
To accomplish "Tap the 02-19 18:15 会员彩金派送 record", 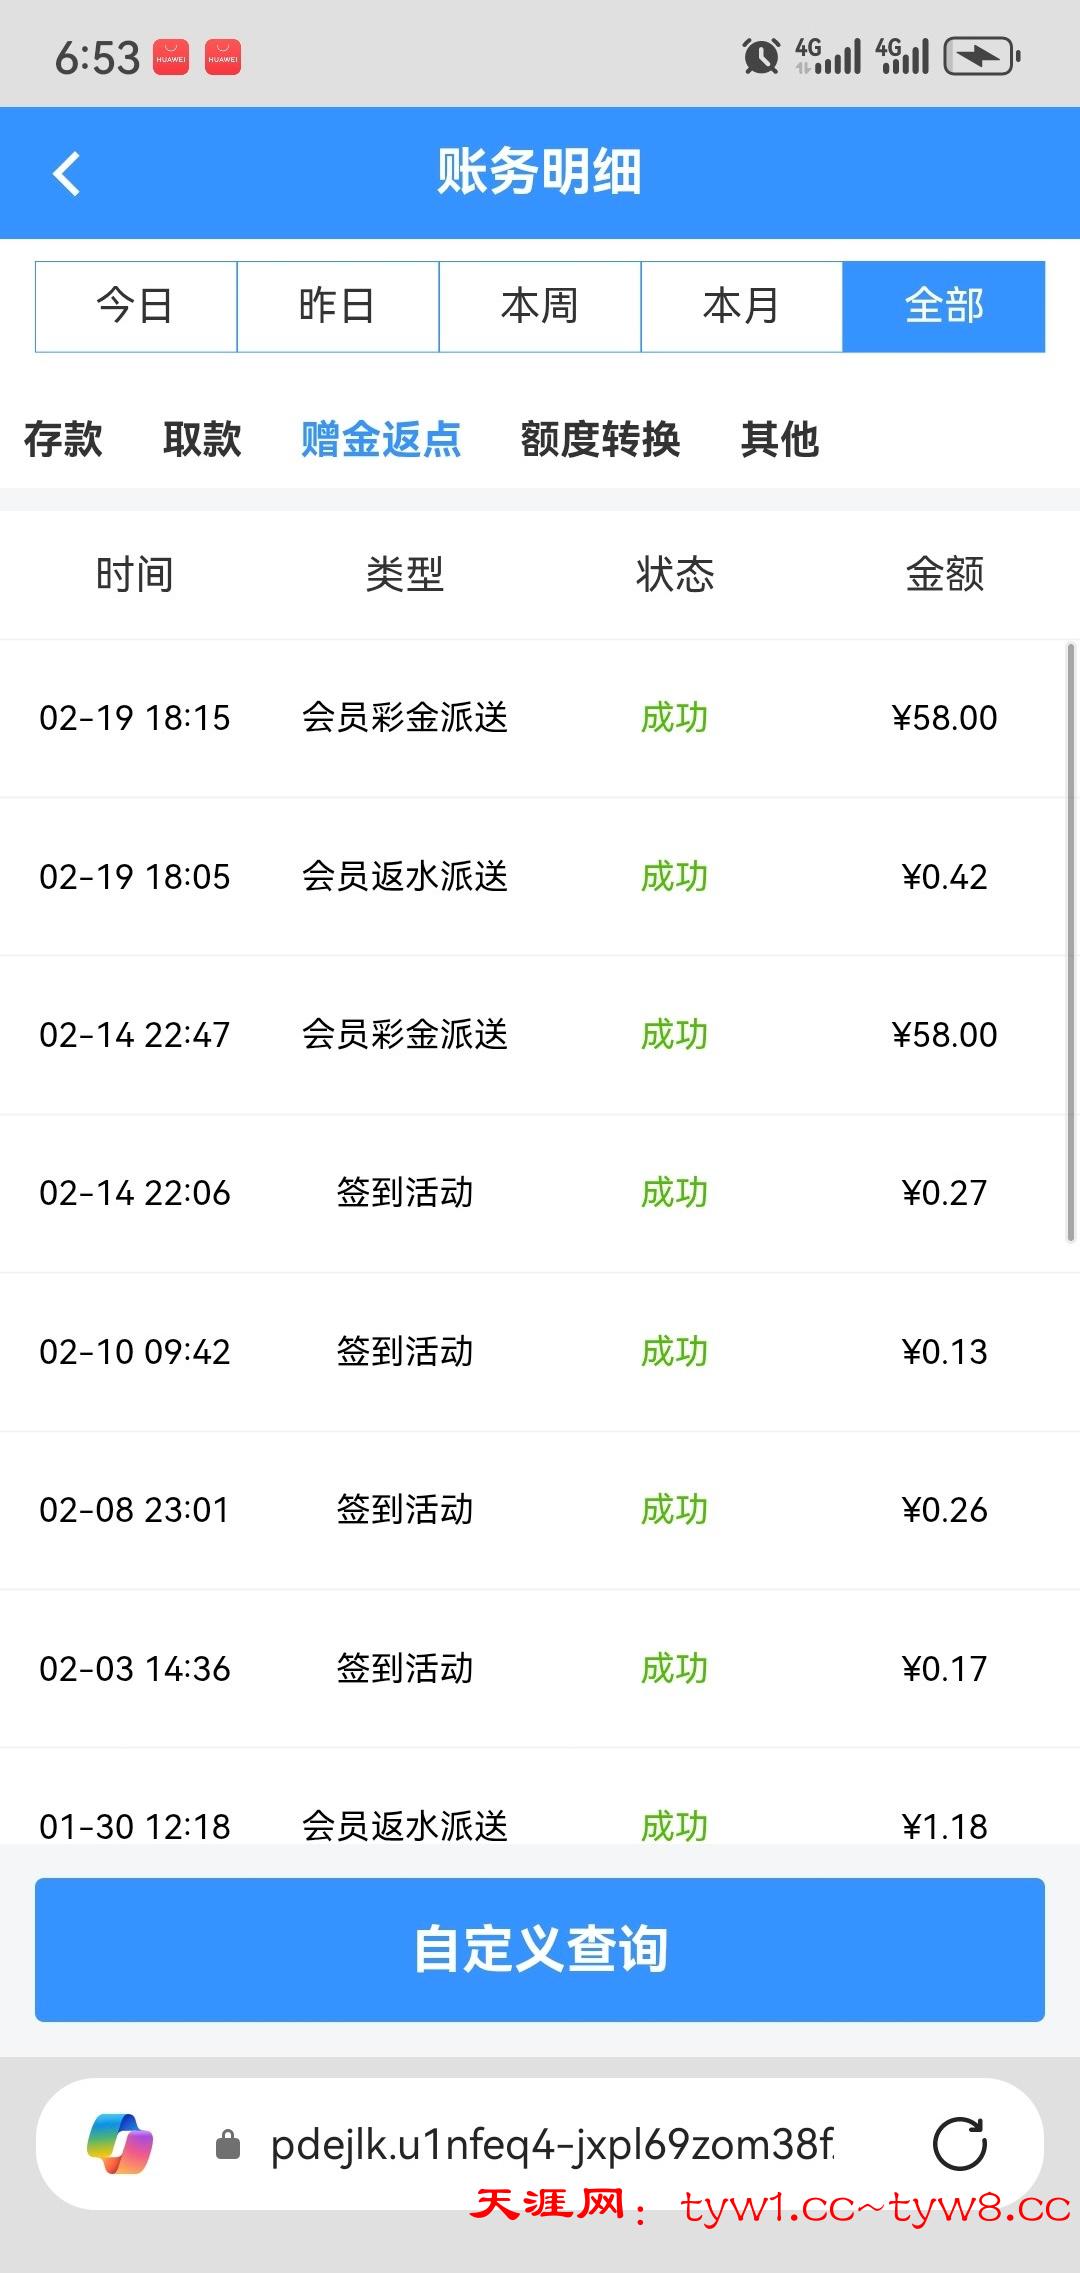I will pos(518,718).
